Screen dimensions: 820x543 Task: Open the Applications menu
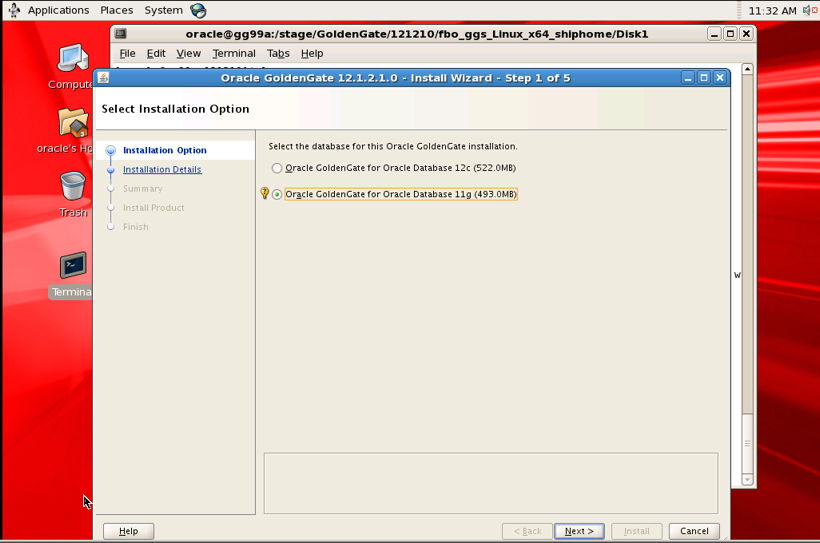coord(57,10)
